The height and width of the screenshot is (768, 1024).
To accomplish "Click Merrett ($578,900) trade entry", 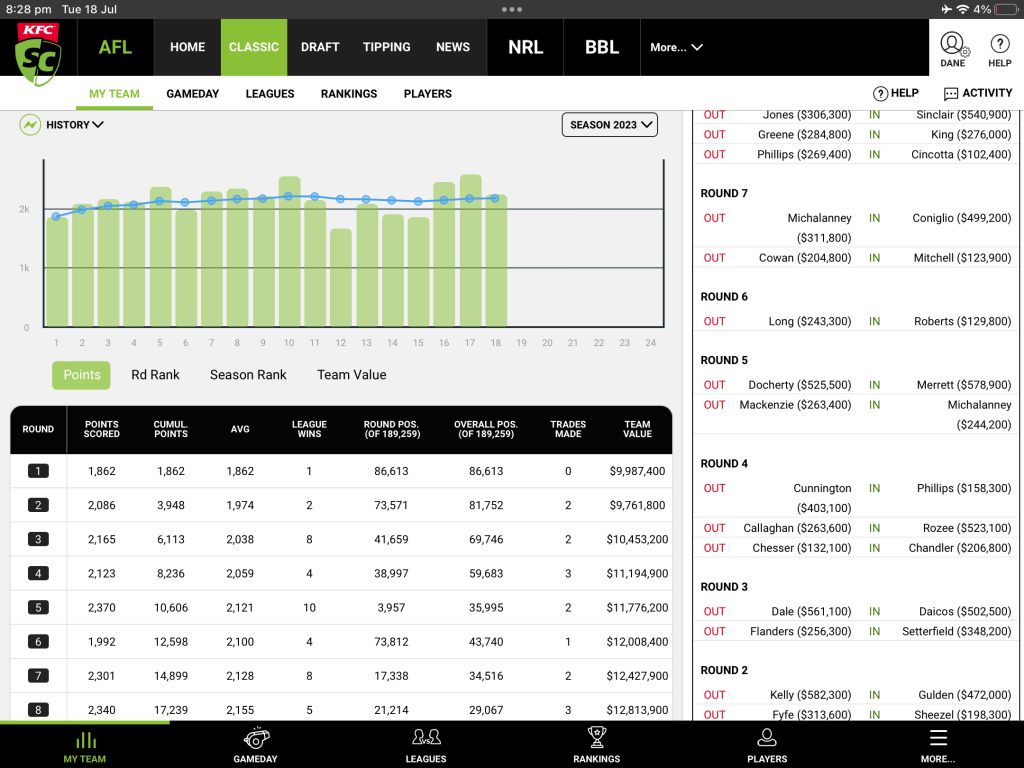I will pyautogui.click(x=963, y=385).
